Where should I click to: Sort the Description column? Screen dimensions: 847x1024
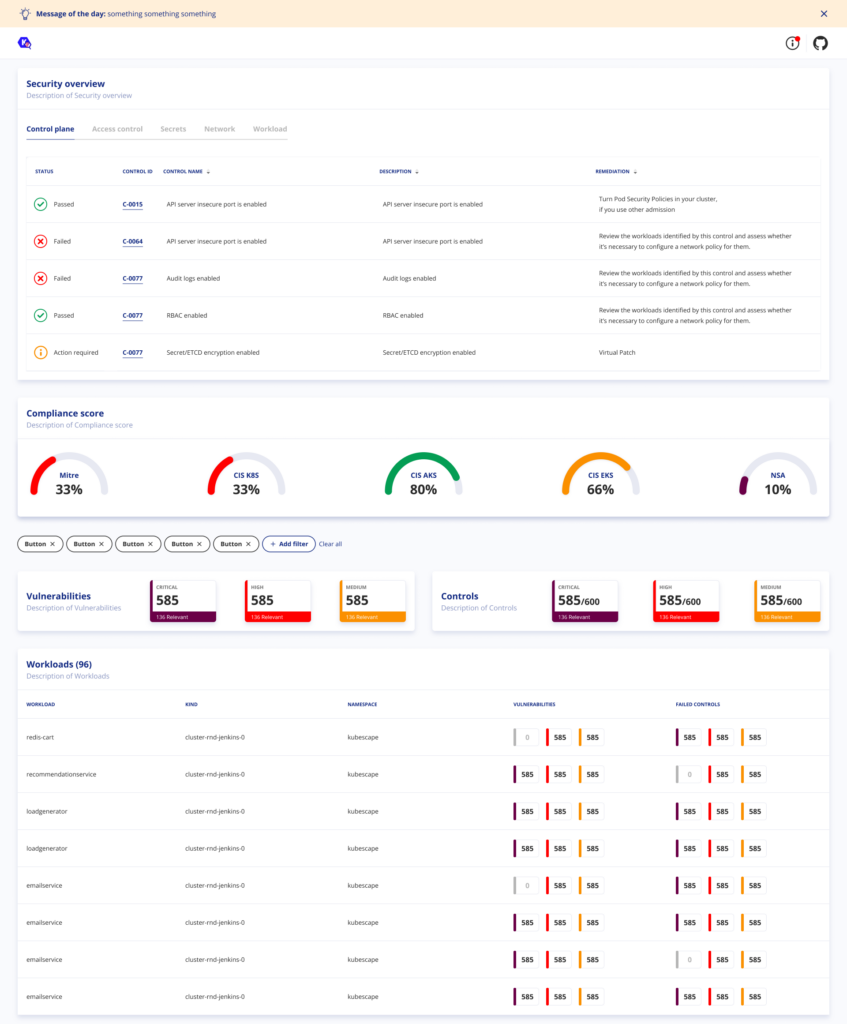416,172
